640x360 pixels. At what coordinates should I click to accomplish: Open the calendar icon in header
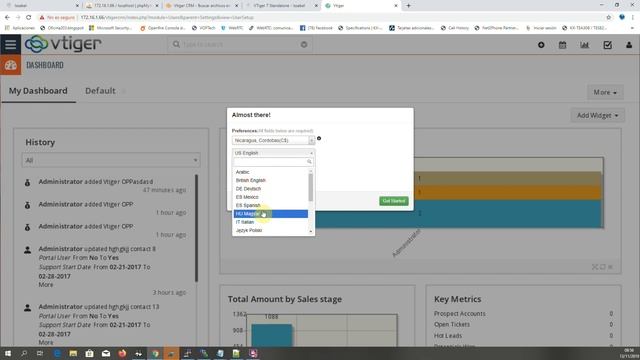(562, 45)
